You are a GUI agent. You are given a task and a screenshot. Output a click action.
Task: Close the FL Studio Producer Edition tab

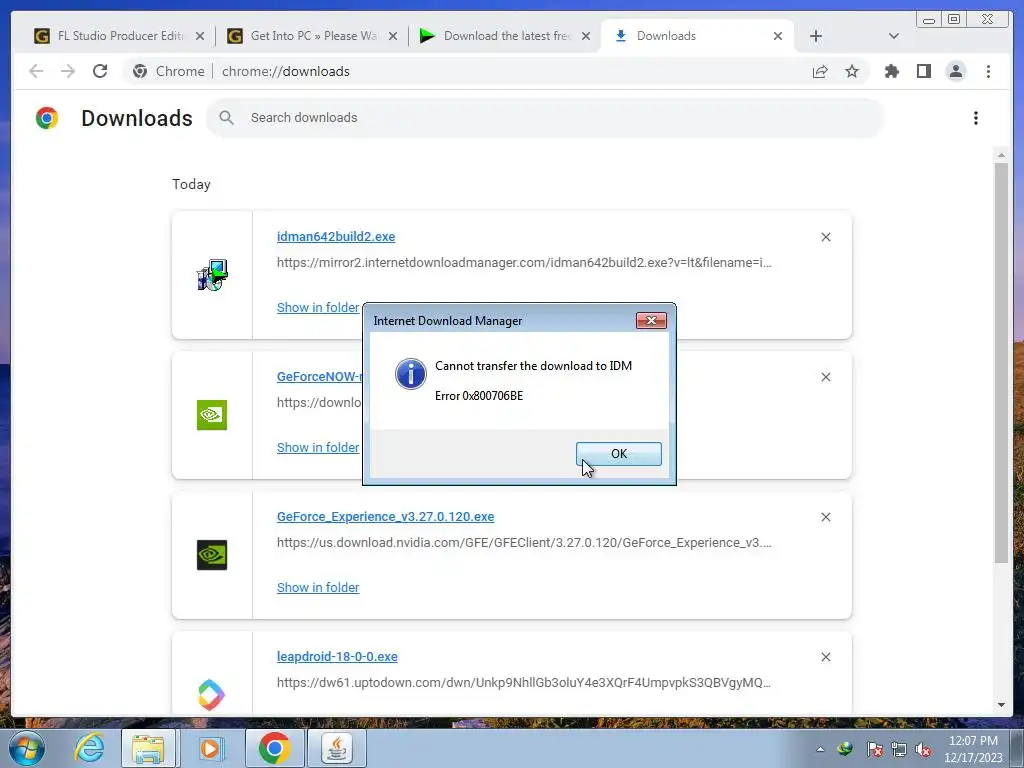200,36
